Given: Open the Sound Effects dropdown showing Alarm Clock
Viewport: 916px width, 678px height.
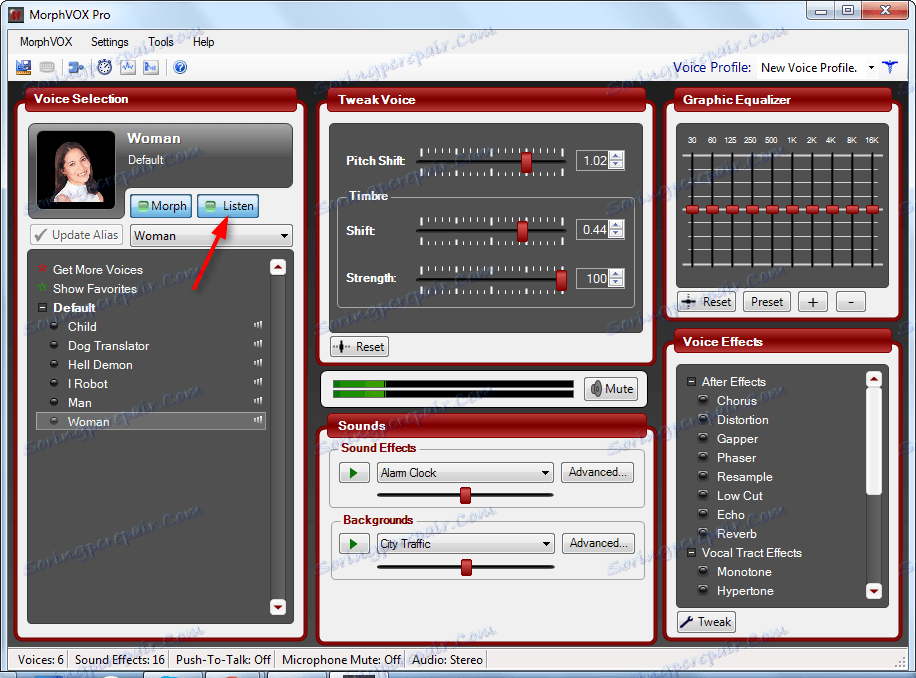Looking at the screenshot, I should pyautogui.click(x=464, y=472).
